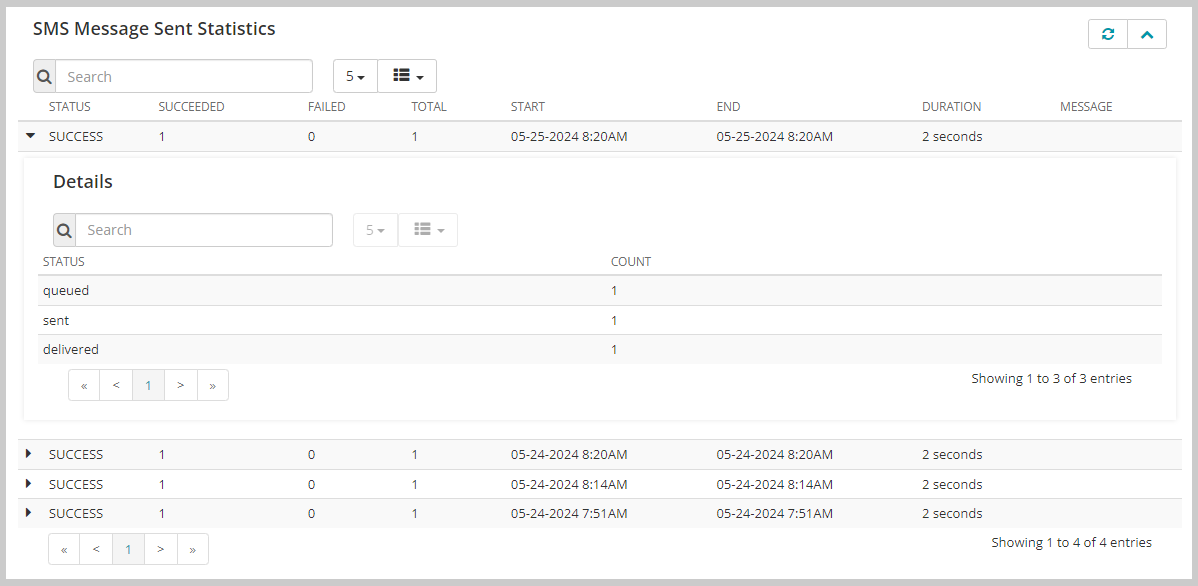Expand the 05-24-2024 7:51AM SUCCESS row

point(29,513)
